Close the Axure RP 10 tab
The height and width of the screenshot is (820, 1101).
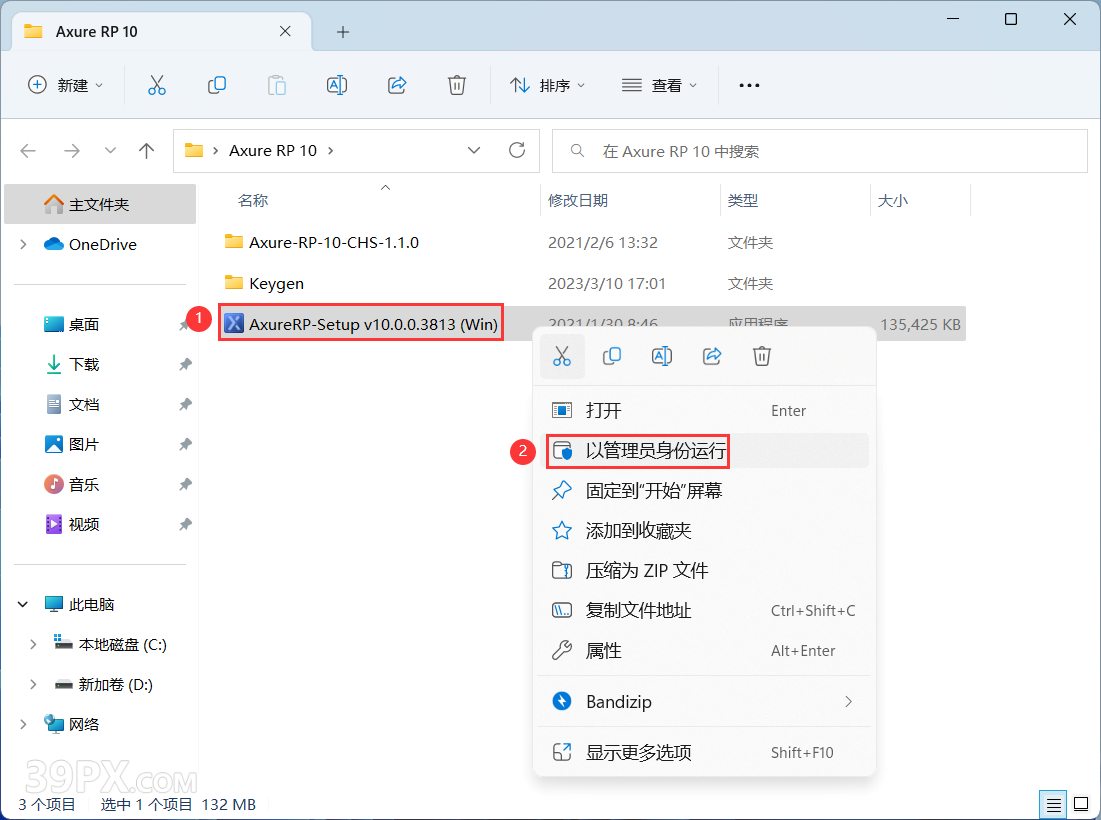click(x=285, y=32)
